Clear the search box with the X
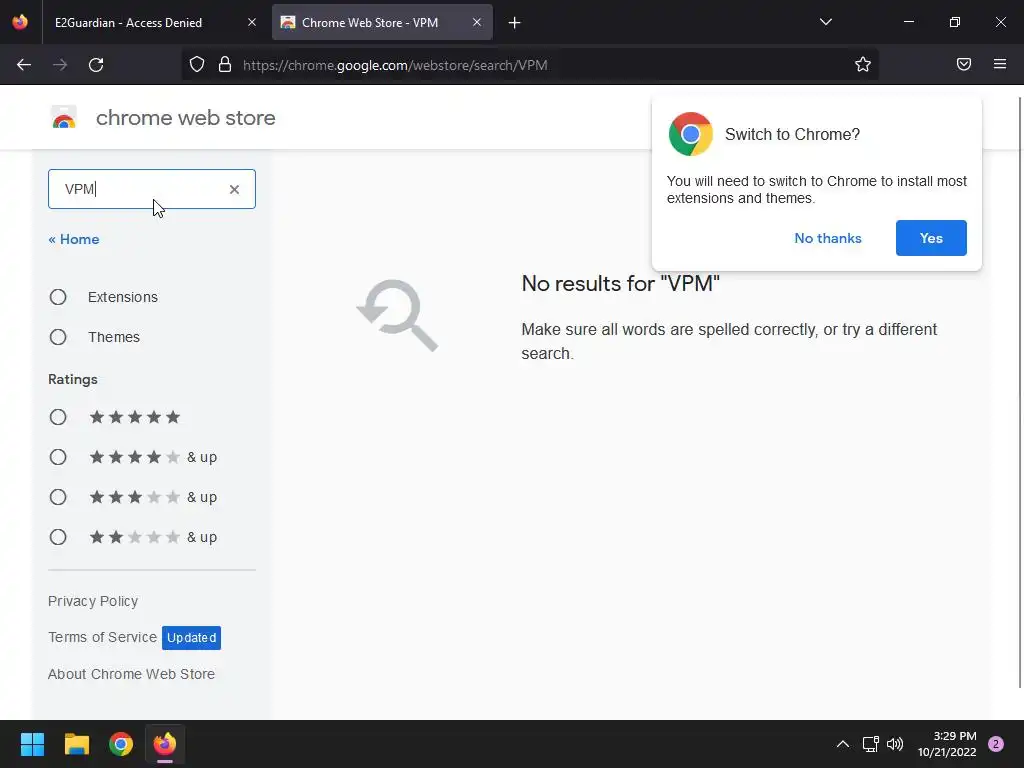1024x768 pixels. (x=234, y=189)
